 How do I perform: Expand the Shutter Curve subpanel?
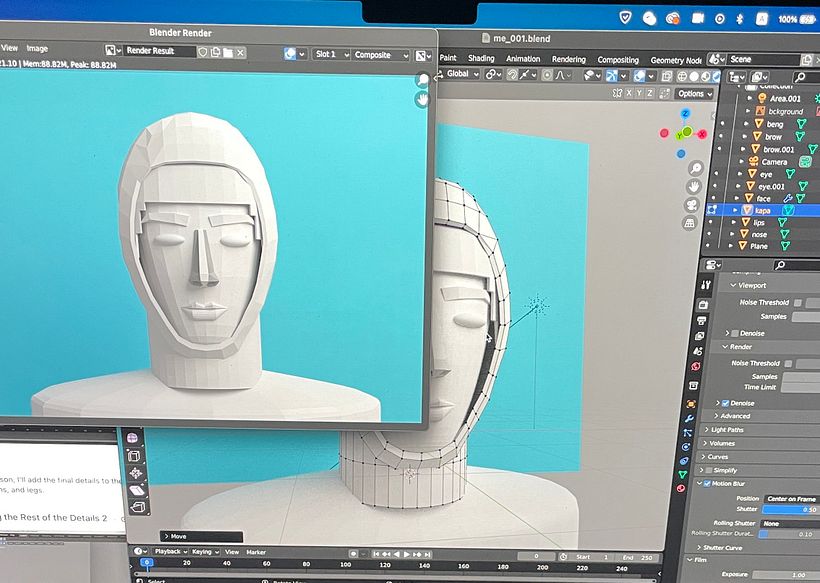[722, 548]
